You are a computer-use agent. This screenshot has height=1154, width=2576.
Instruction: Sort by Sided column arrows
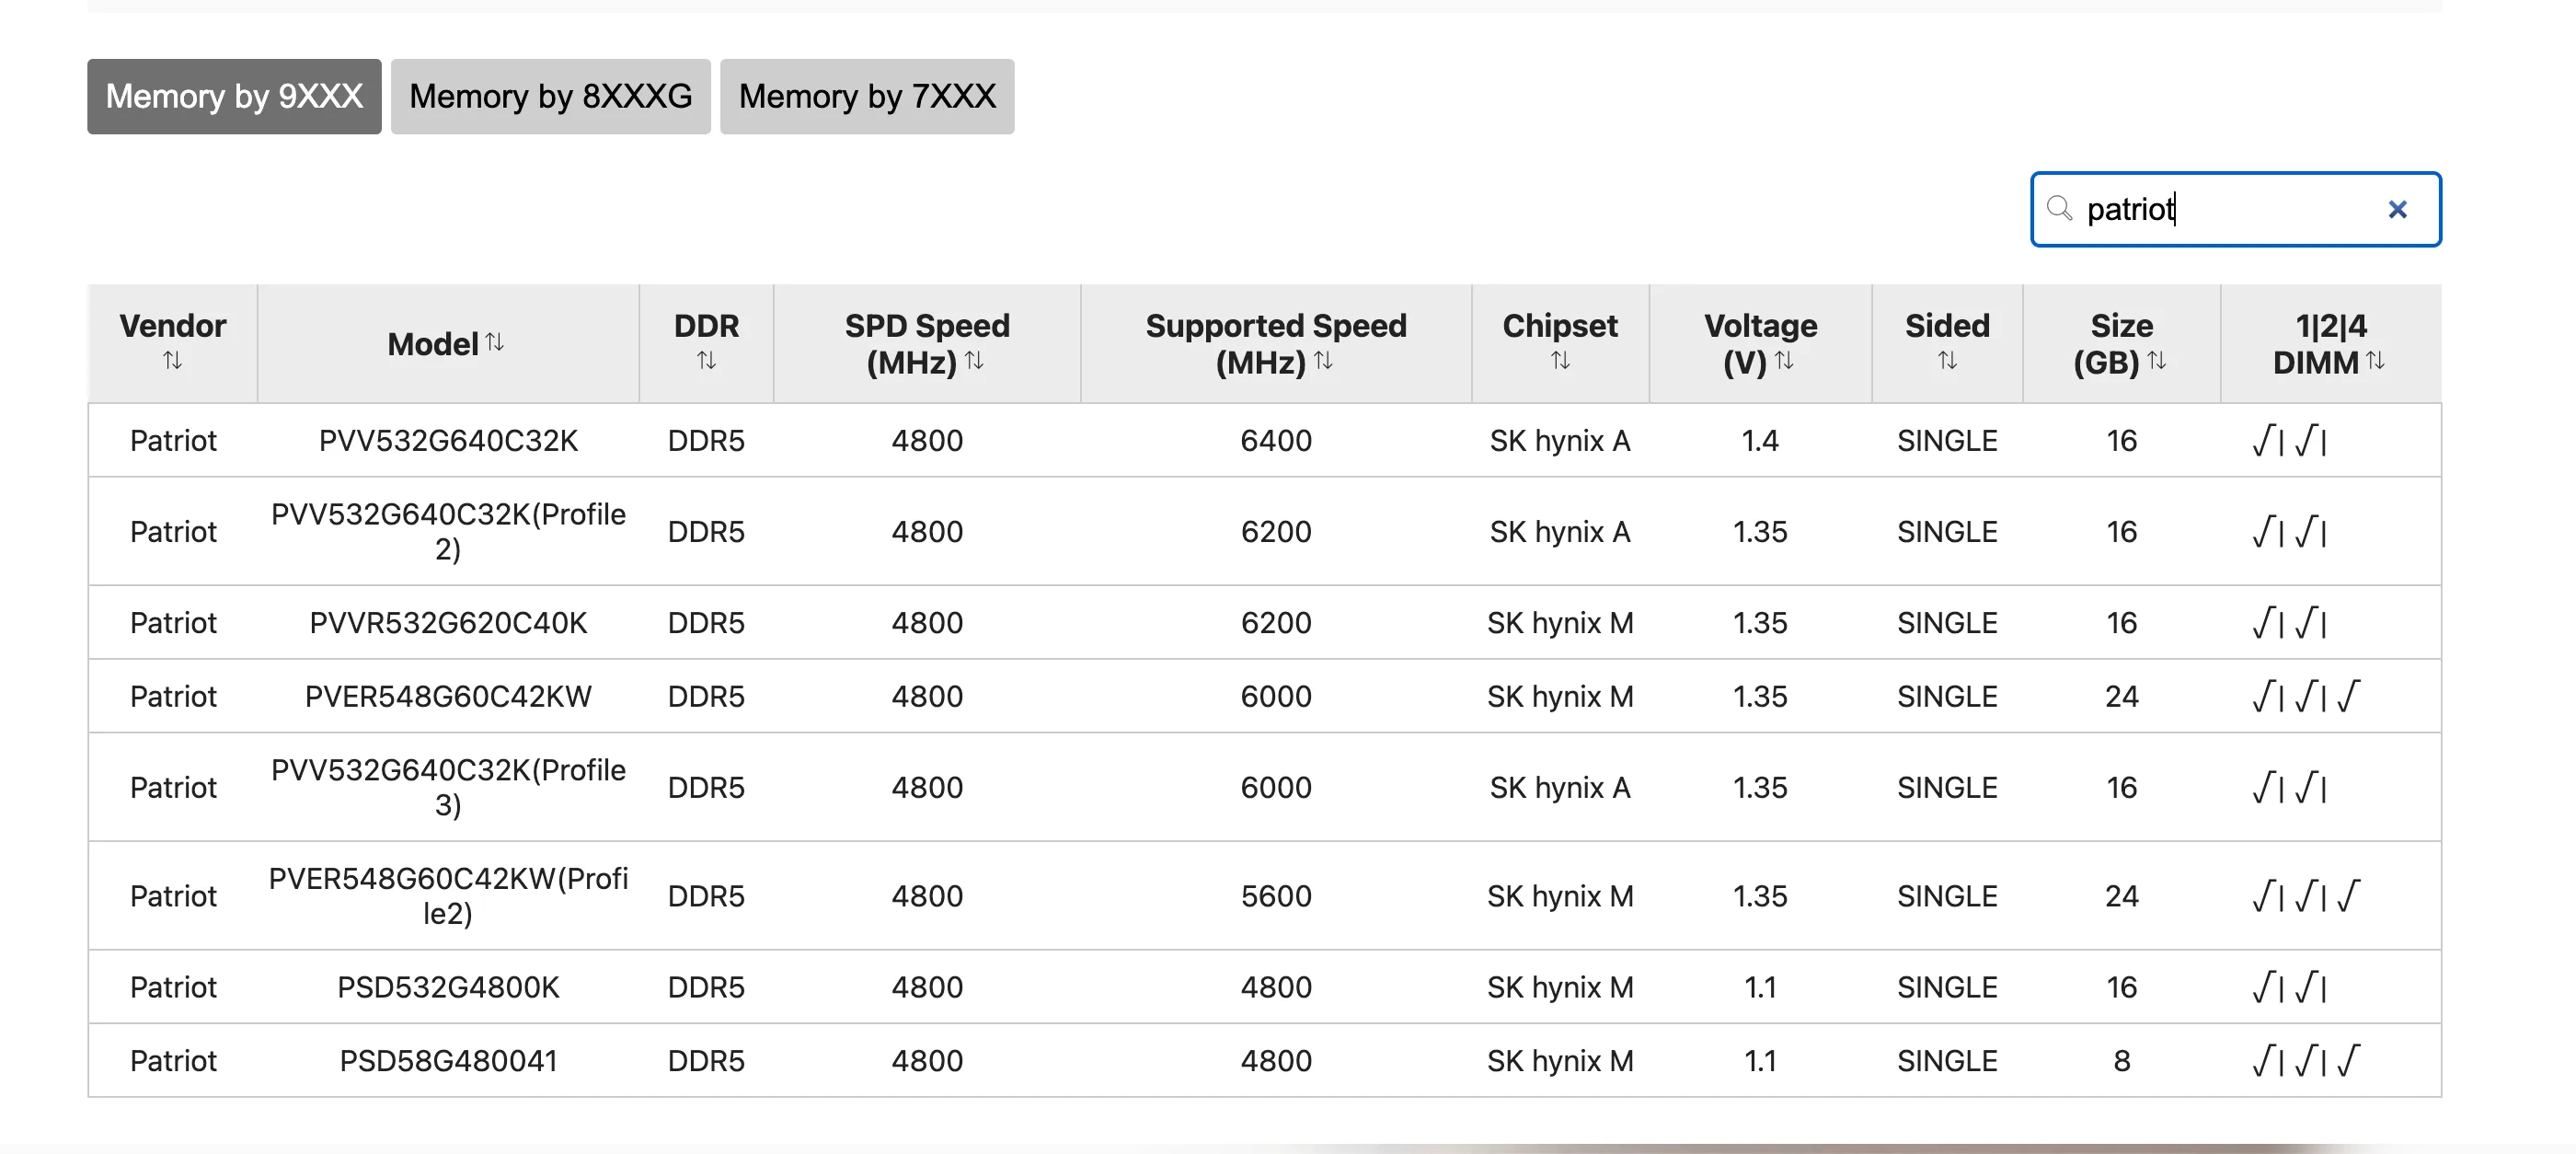pos(1947,361)
